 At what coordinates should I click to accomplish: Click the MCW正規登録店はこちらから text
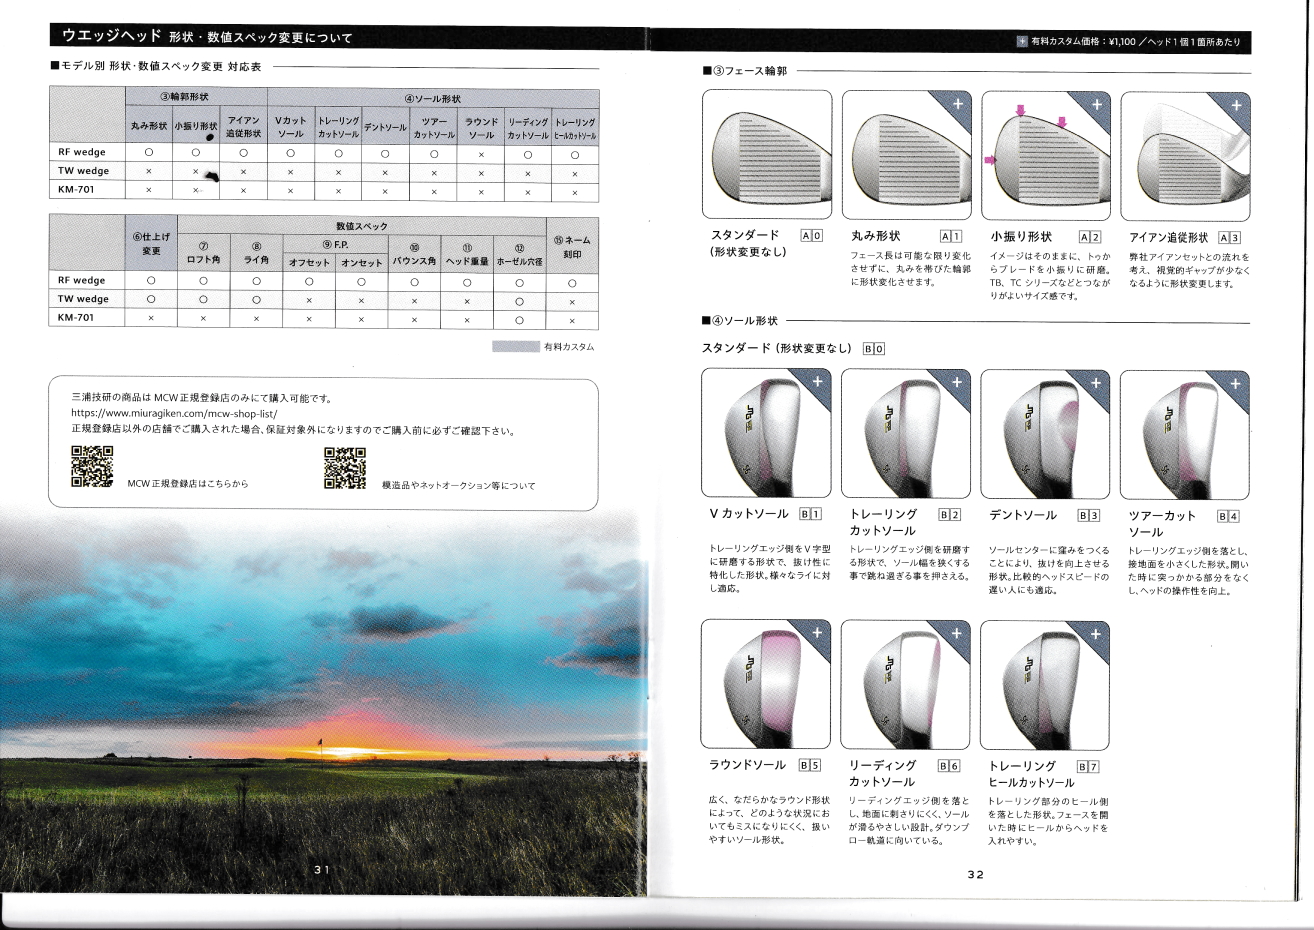tap(188, 484)
